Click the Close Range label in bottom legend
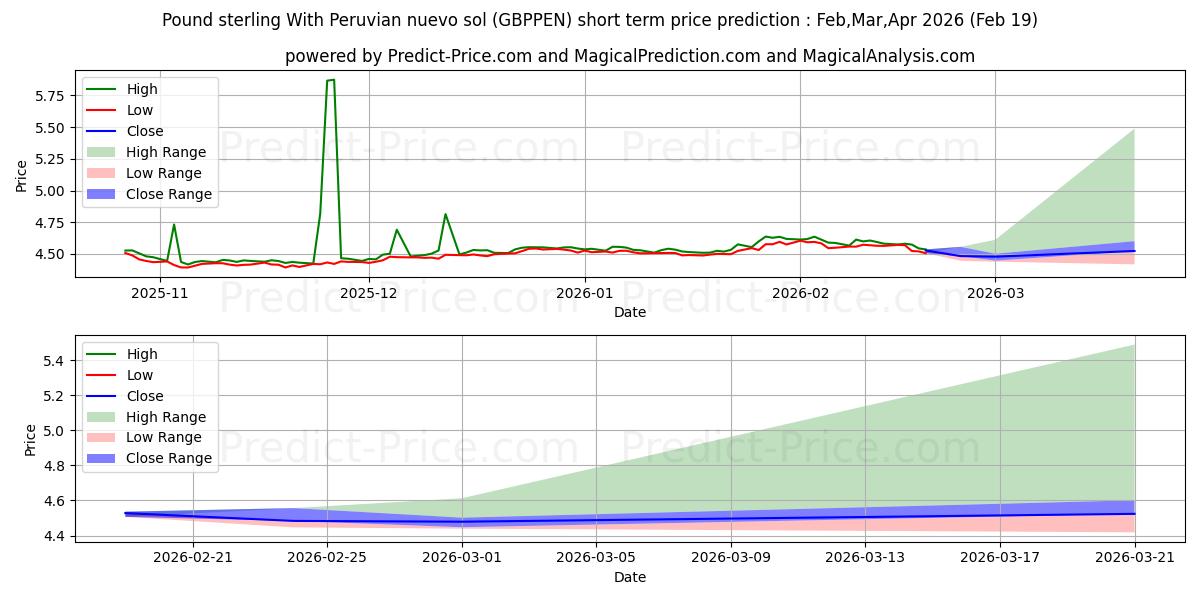Viewport: 1200px width, 600px height. (x=169, y=458)
